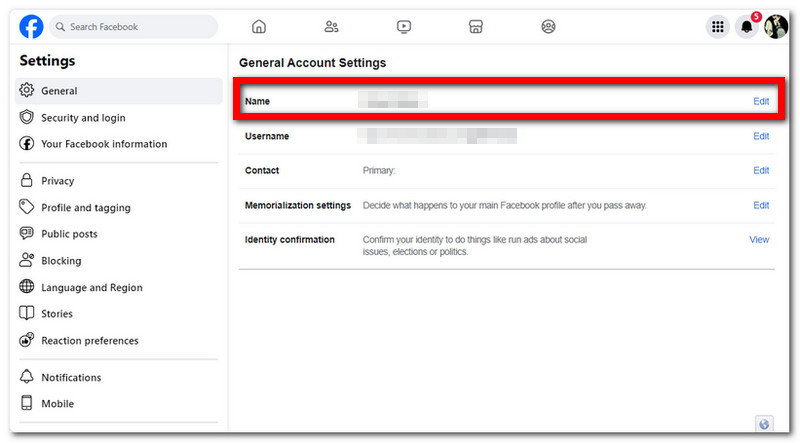Focus the Search Facebook field
This screenshot has width=800, height=443.
coord(134,27)
